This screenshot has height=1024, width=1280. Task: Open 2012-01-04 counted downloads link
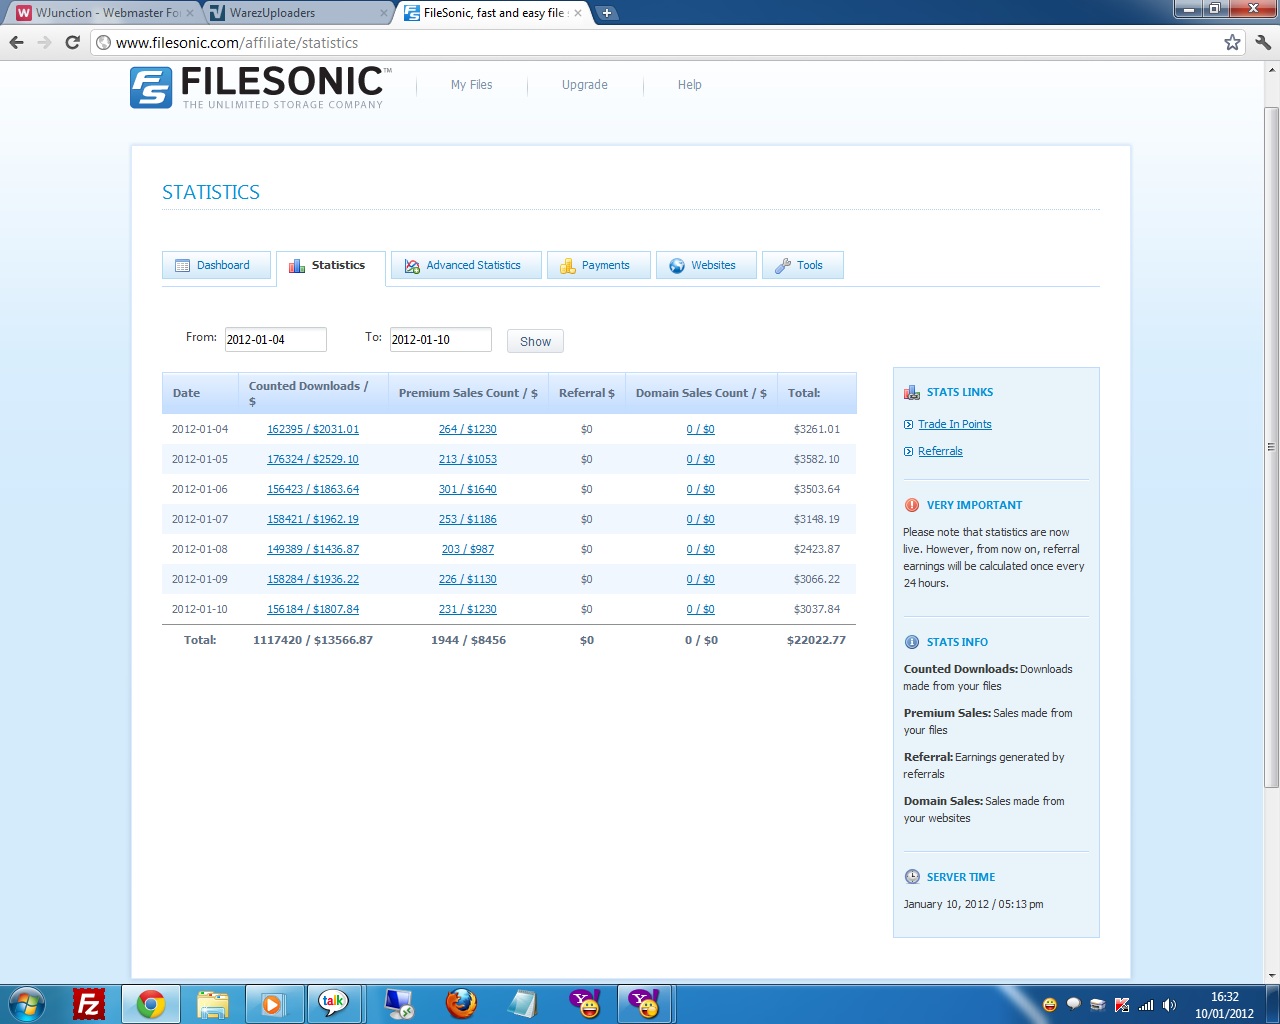(x=312, y=429)
